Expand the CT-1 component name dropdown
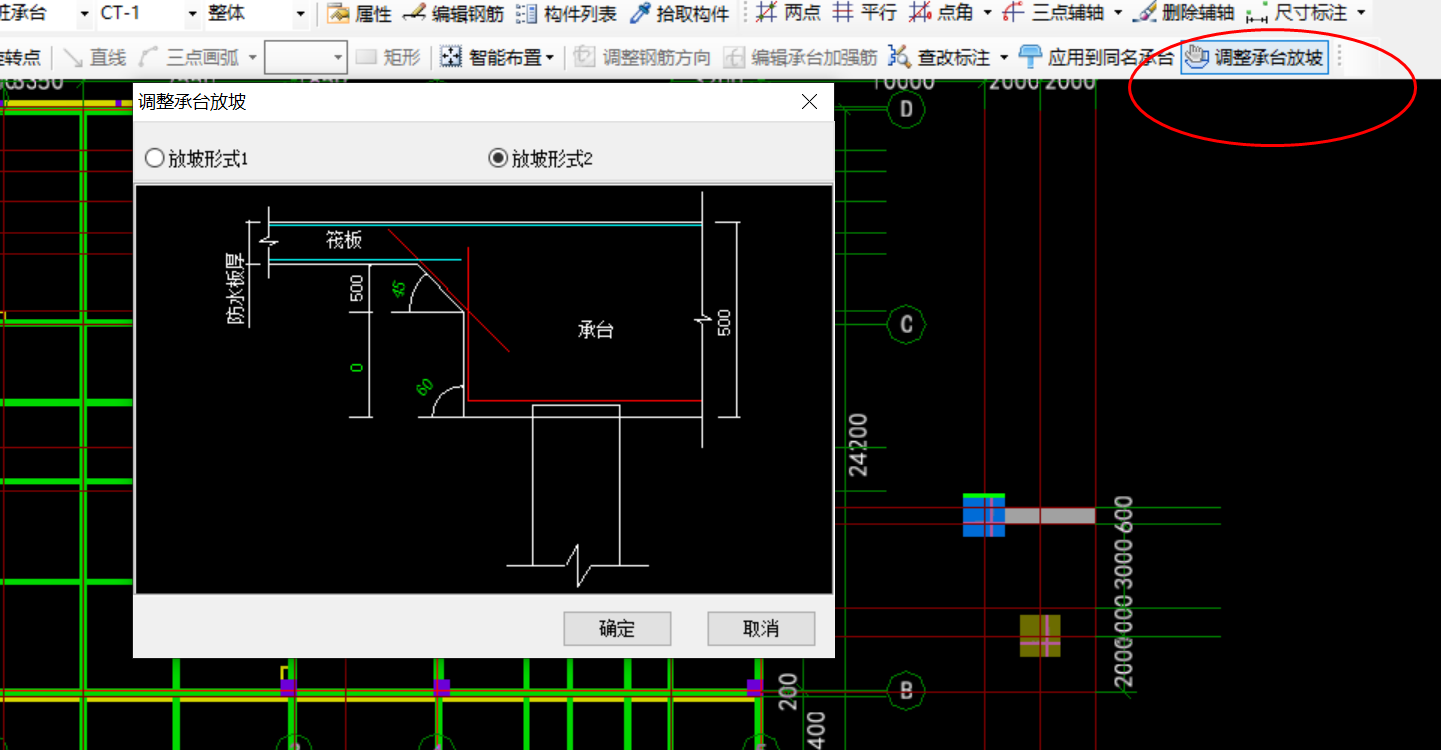1441x750 pixels. pos(192,14)
